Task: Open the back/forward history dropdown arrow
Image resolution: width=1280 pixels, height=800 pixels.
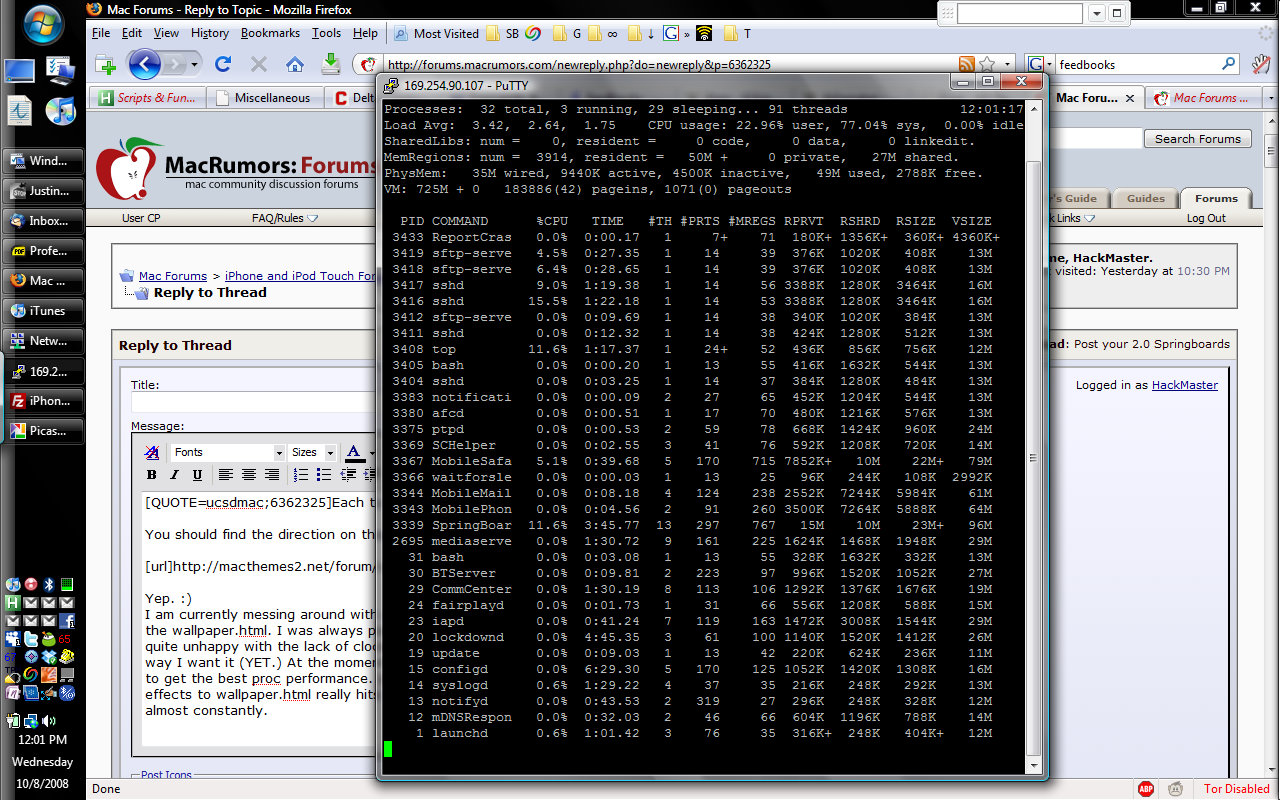Action: pos(194,64)
